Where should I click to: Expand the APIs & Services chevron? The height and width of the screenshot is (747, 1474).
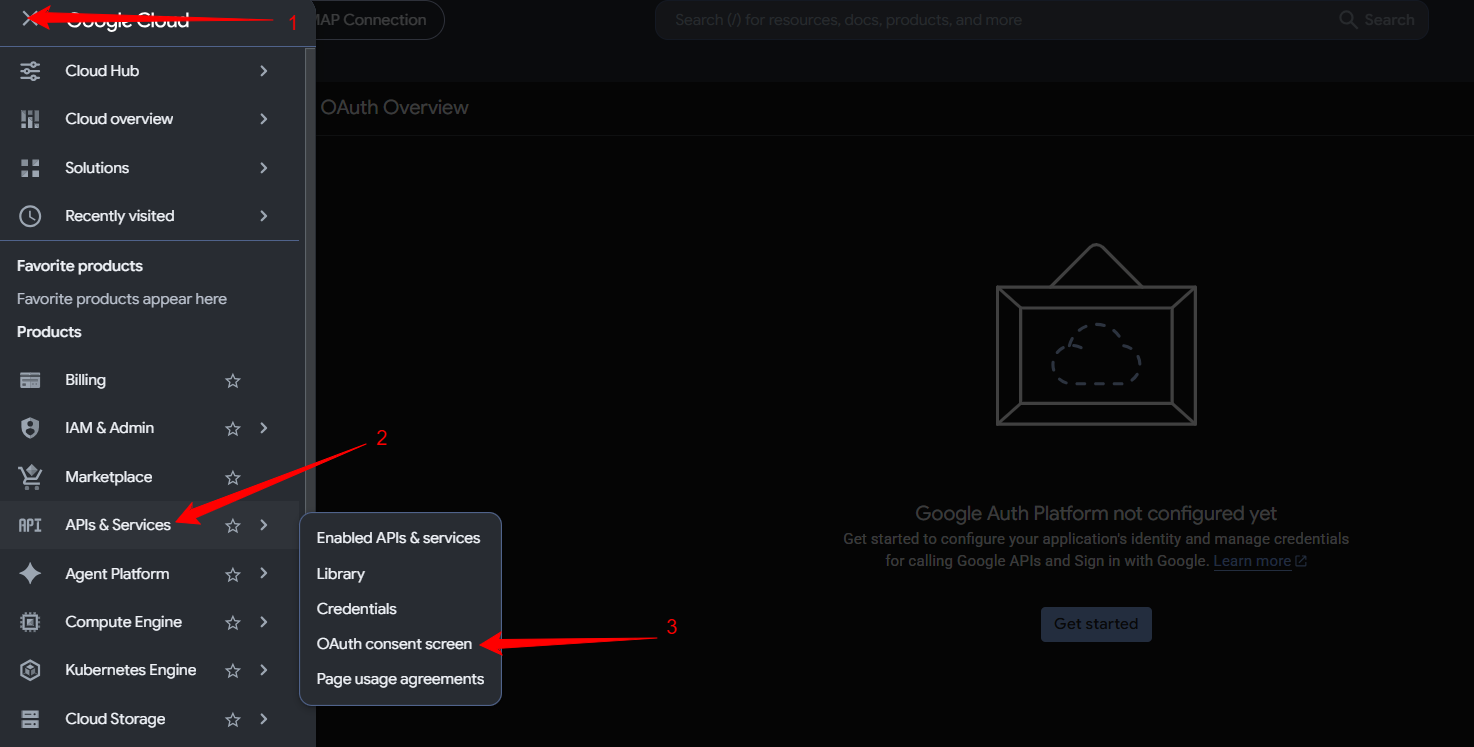(264, 525)
